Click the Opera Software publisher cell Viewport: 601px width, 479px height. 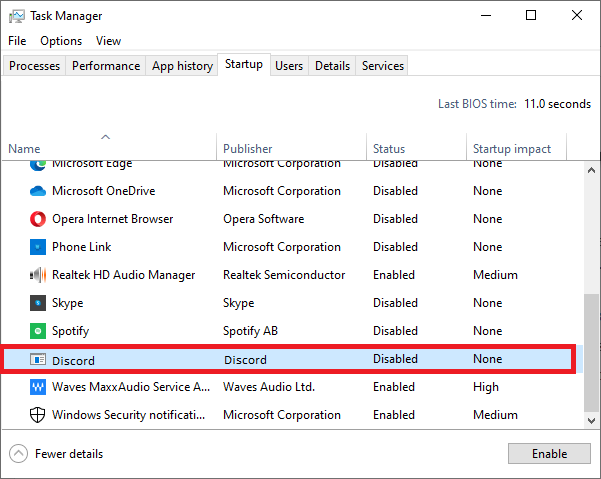tap(264, 219)
